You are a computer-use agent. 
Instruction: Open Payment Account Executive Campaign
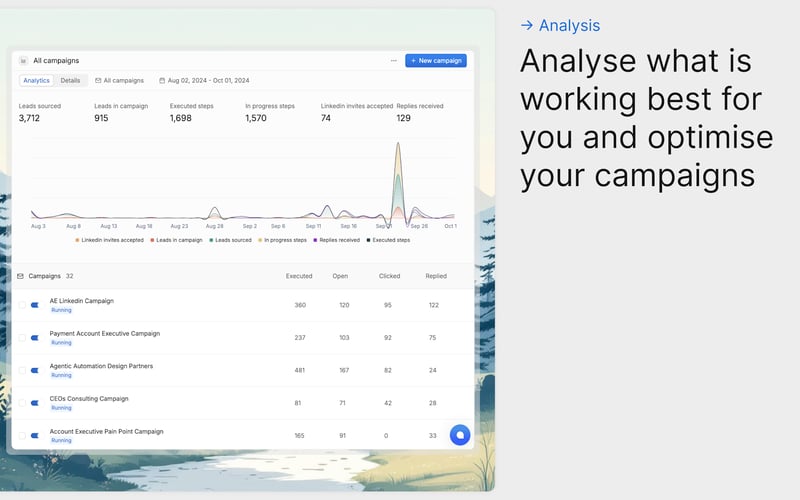click(105, 334)
